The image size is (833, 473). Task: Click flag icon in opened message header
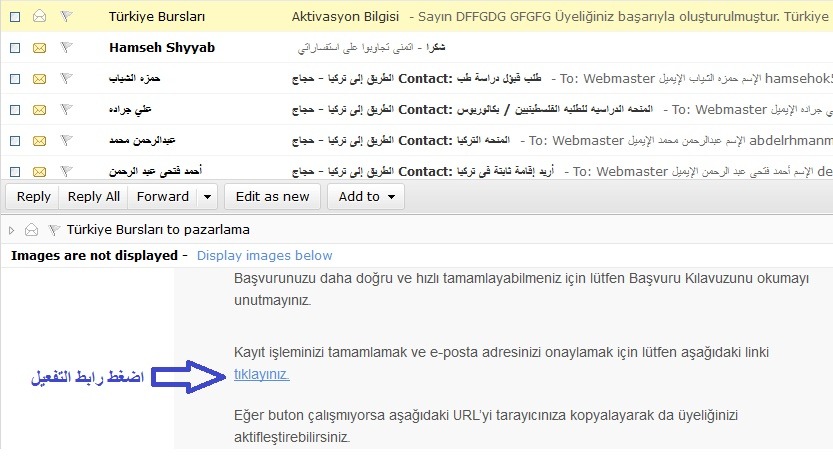point(54,230)
